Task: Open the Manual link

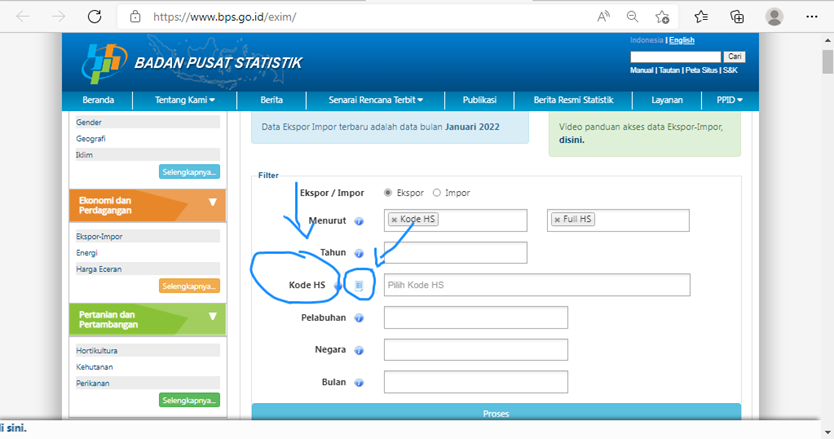Action: tap(641, 70)
